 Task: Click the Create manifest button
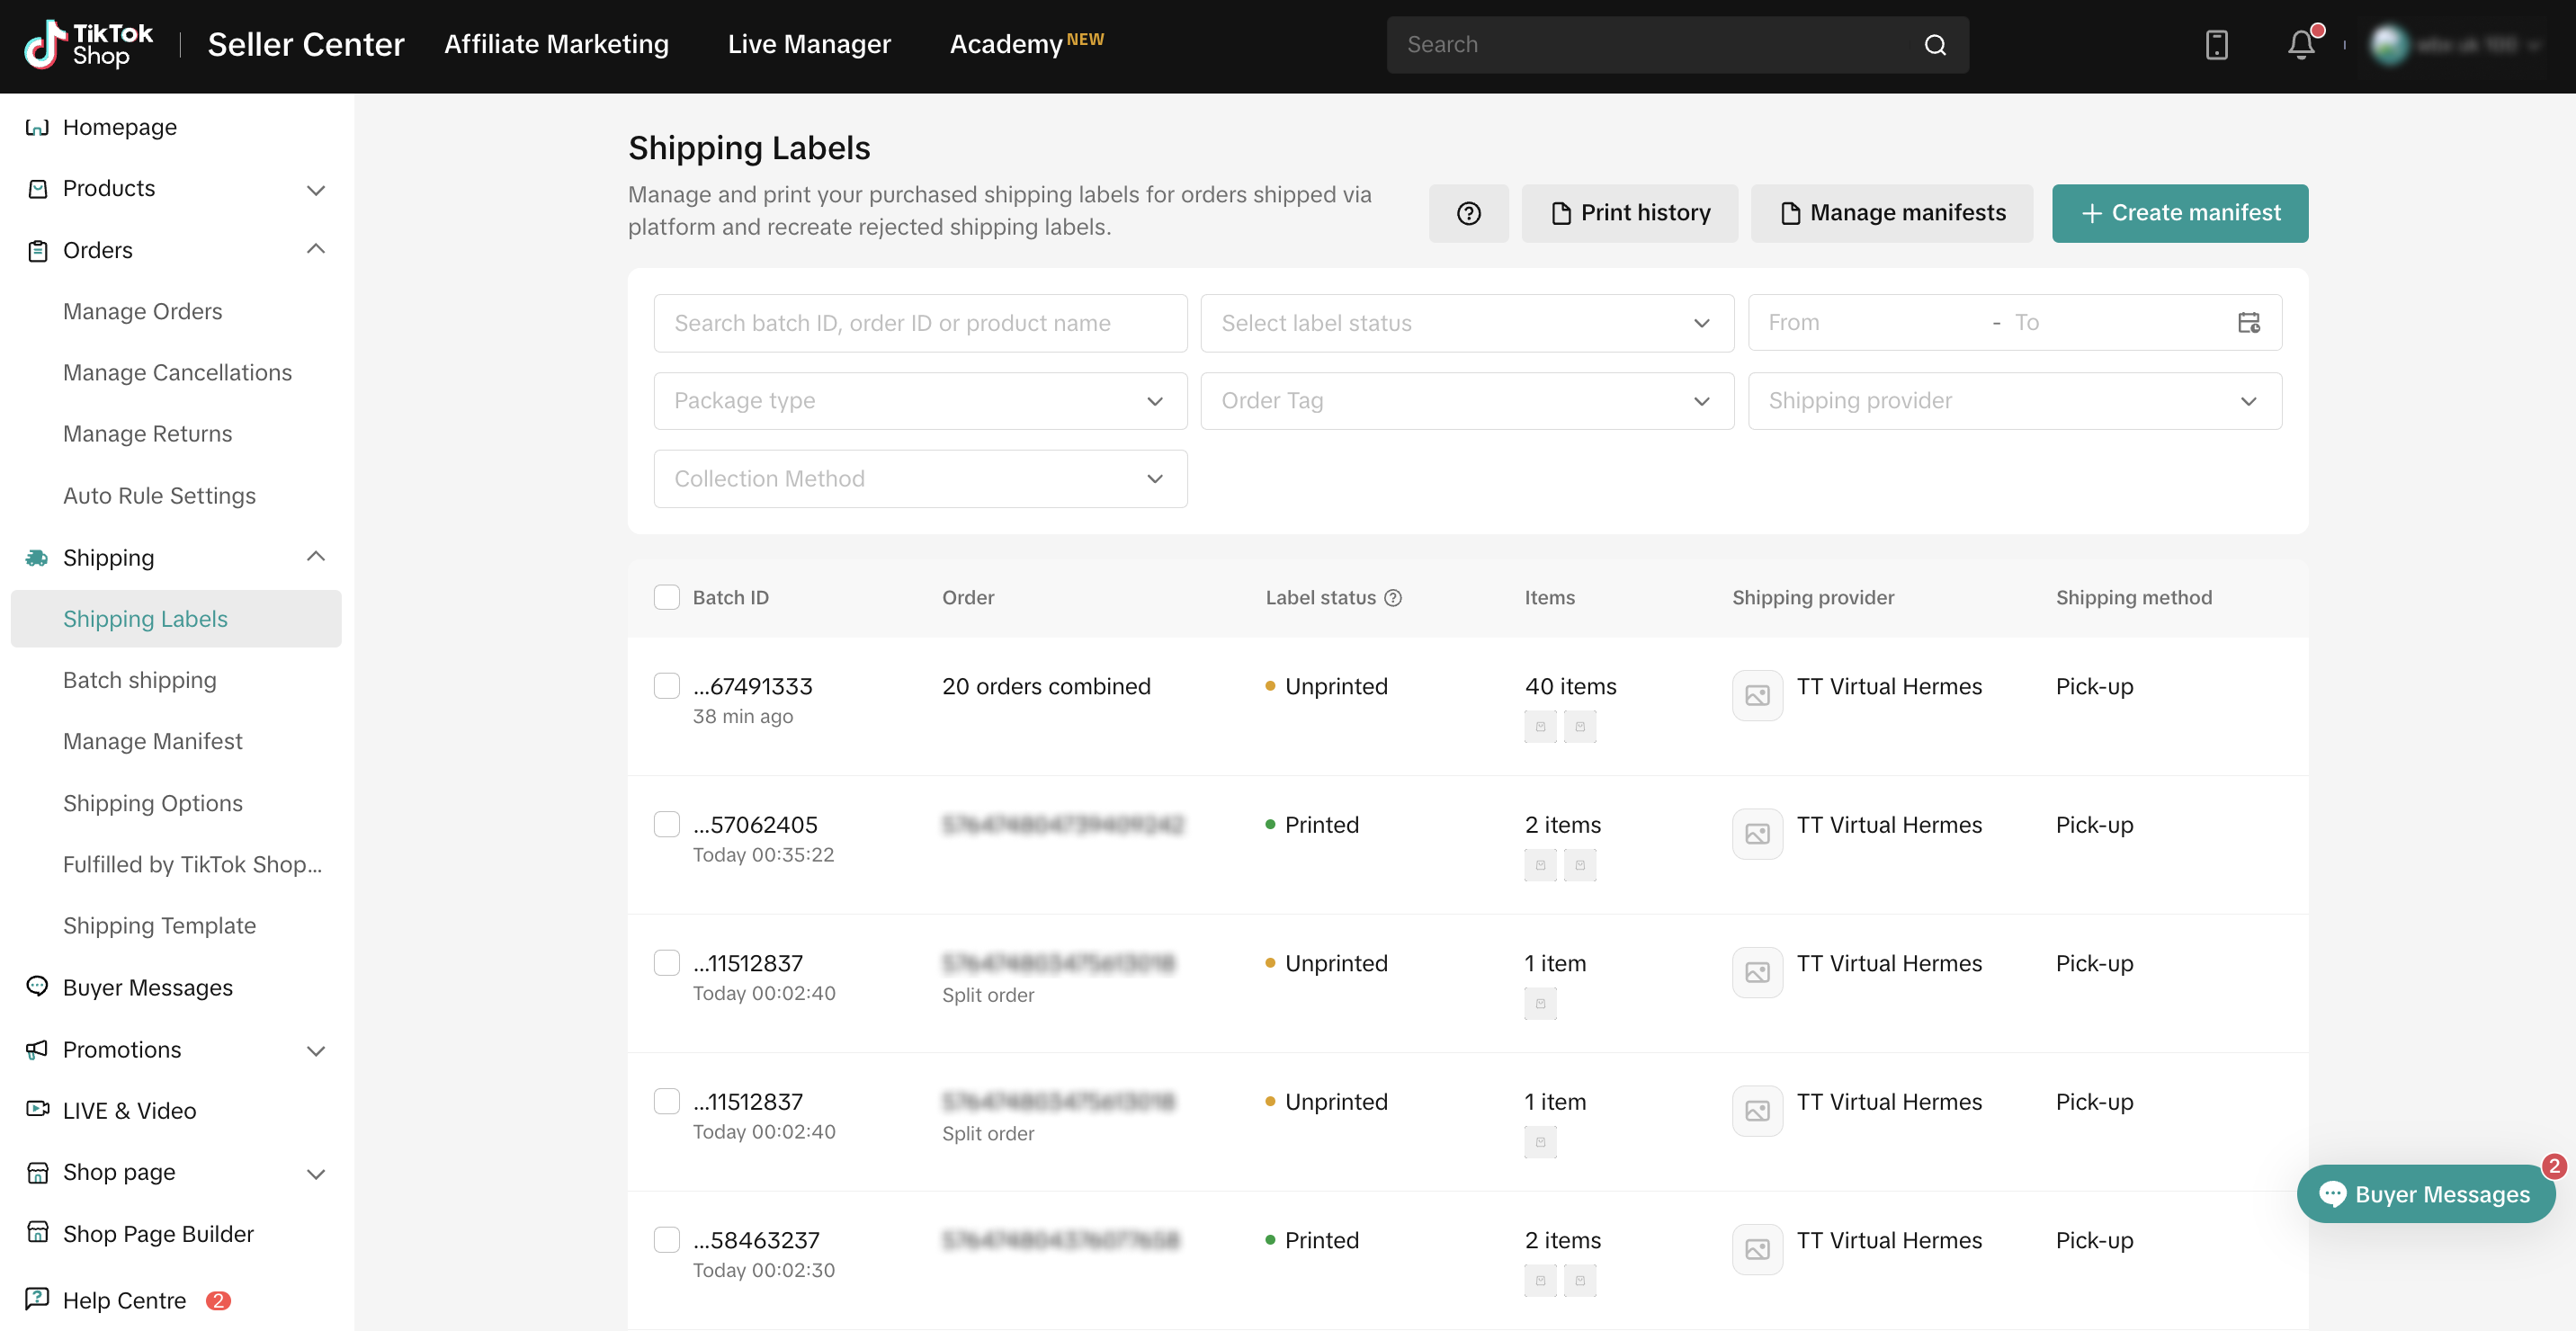click(x=2179, y=213)
